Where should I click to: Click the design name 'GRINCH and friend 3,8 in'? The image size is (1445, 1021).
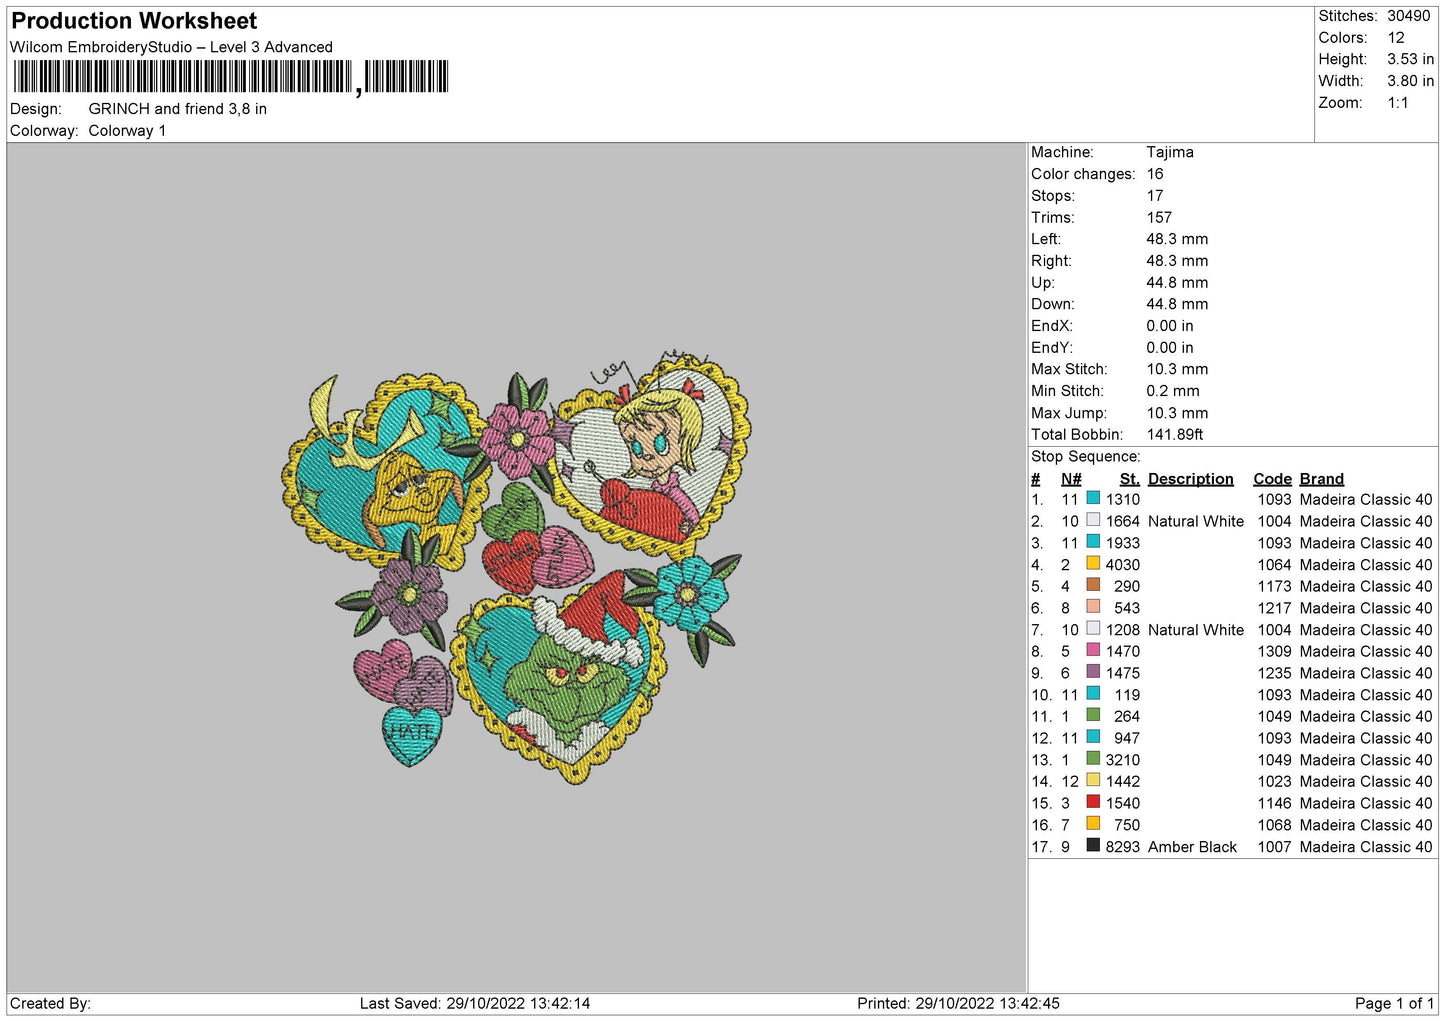pos(178,109)
